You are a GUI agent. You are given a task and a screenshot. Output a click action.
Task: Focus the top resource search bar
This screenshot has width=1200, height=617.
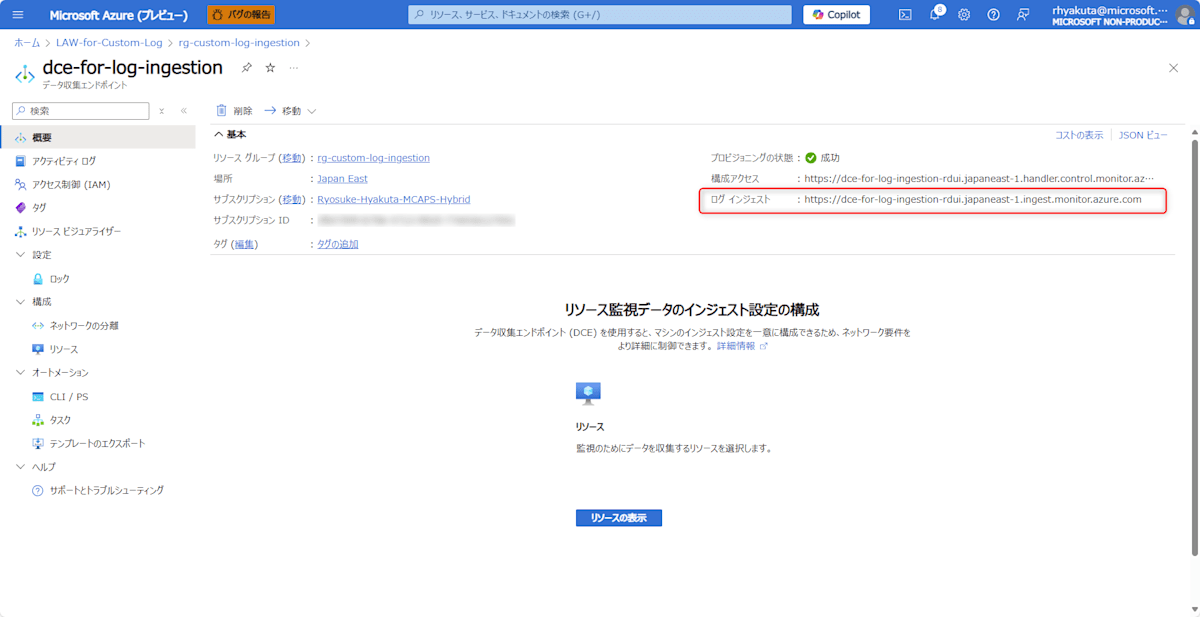601,15
